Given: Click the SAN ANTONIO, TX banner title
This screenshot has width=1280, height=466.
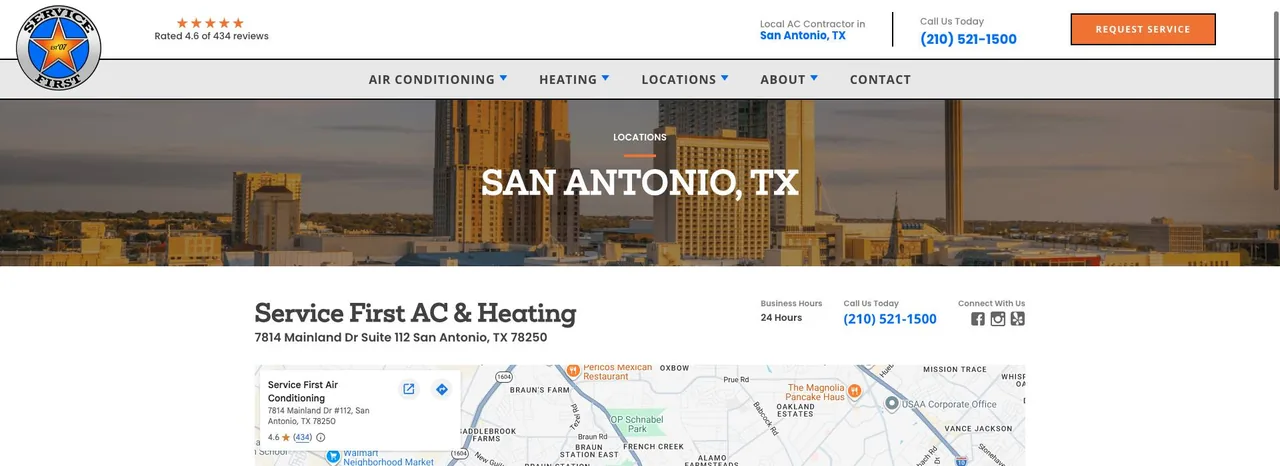Looking at the screenshot, I should pyautogui.click(x=640, y=182).
